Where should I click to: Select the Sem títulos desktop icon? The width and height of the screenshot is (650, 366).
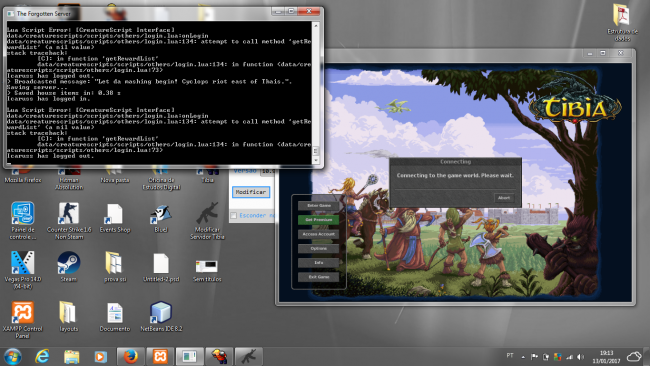tap(207, 270)
